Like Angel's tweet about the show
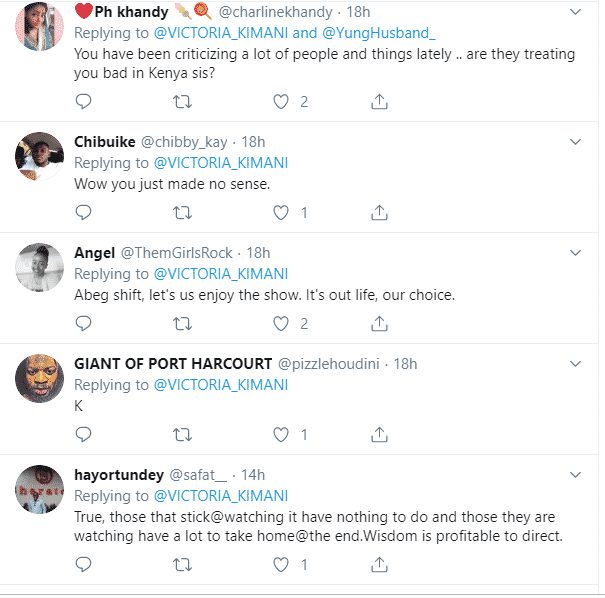 [282, 323]
